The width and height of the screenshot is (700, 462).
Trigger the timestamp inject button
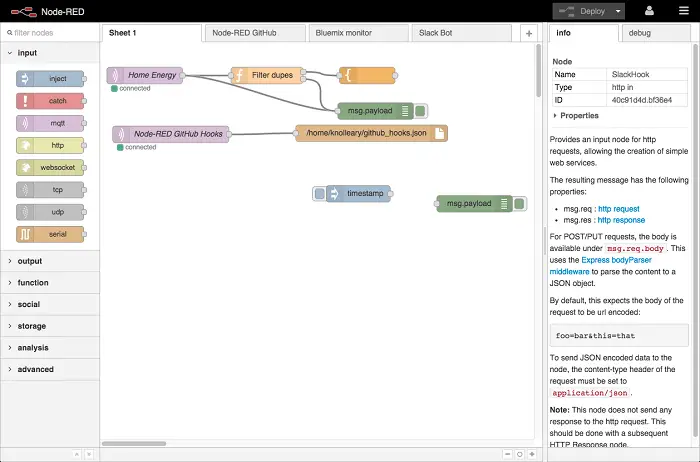[320, 193]
